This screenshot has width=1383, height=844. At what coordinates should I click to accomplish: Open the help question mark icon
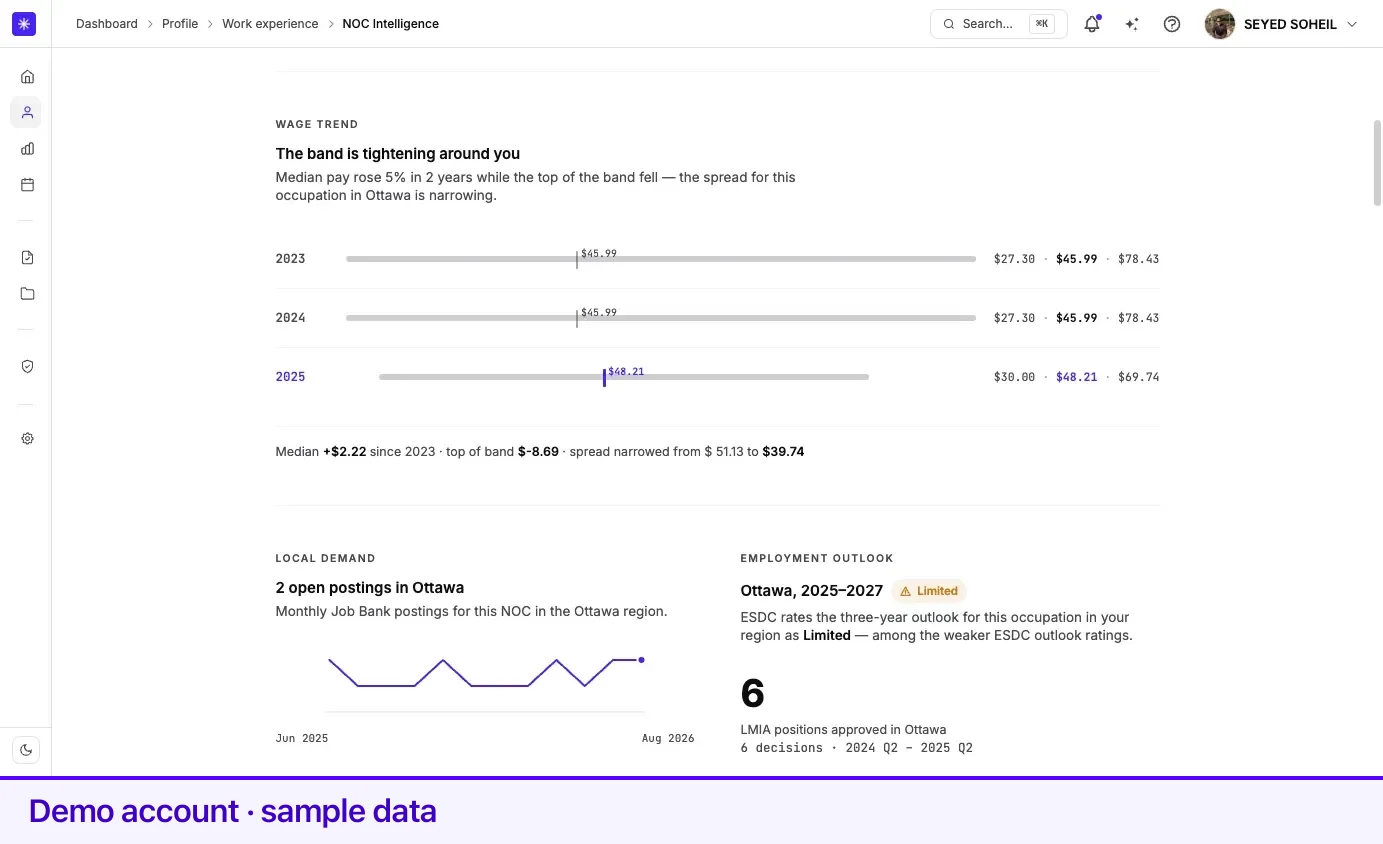(x=1172, y=24)
